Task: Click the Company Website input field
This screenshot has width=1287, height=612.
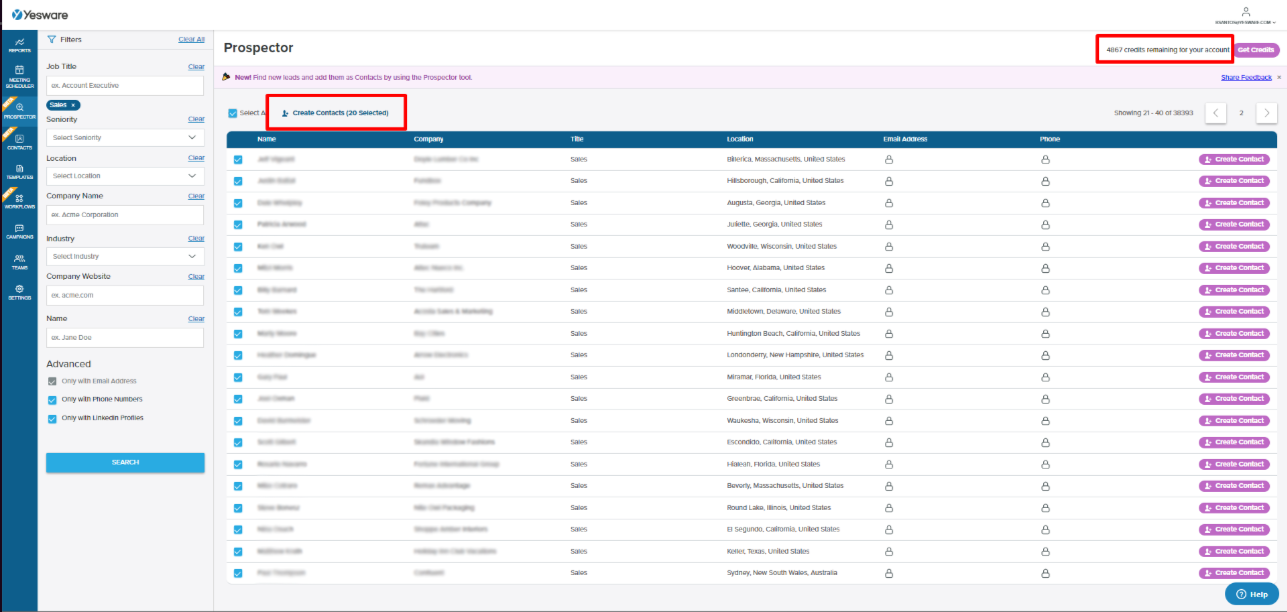Action: [x=125, y=295]
